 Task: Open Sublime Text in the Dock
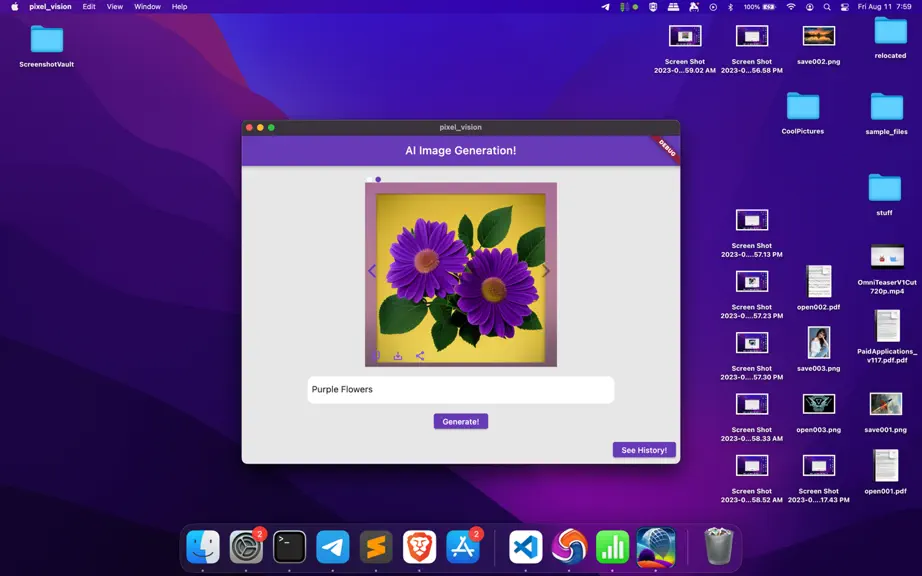[376, 547]
